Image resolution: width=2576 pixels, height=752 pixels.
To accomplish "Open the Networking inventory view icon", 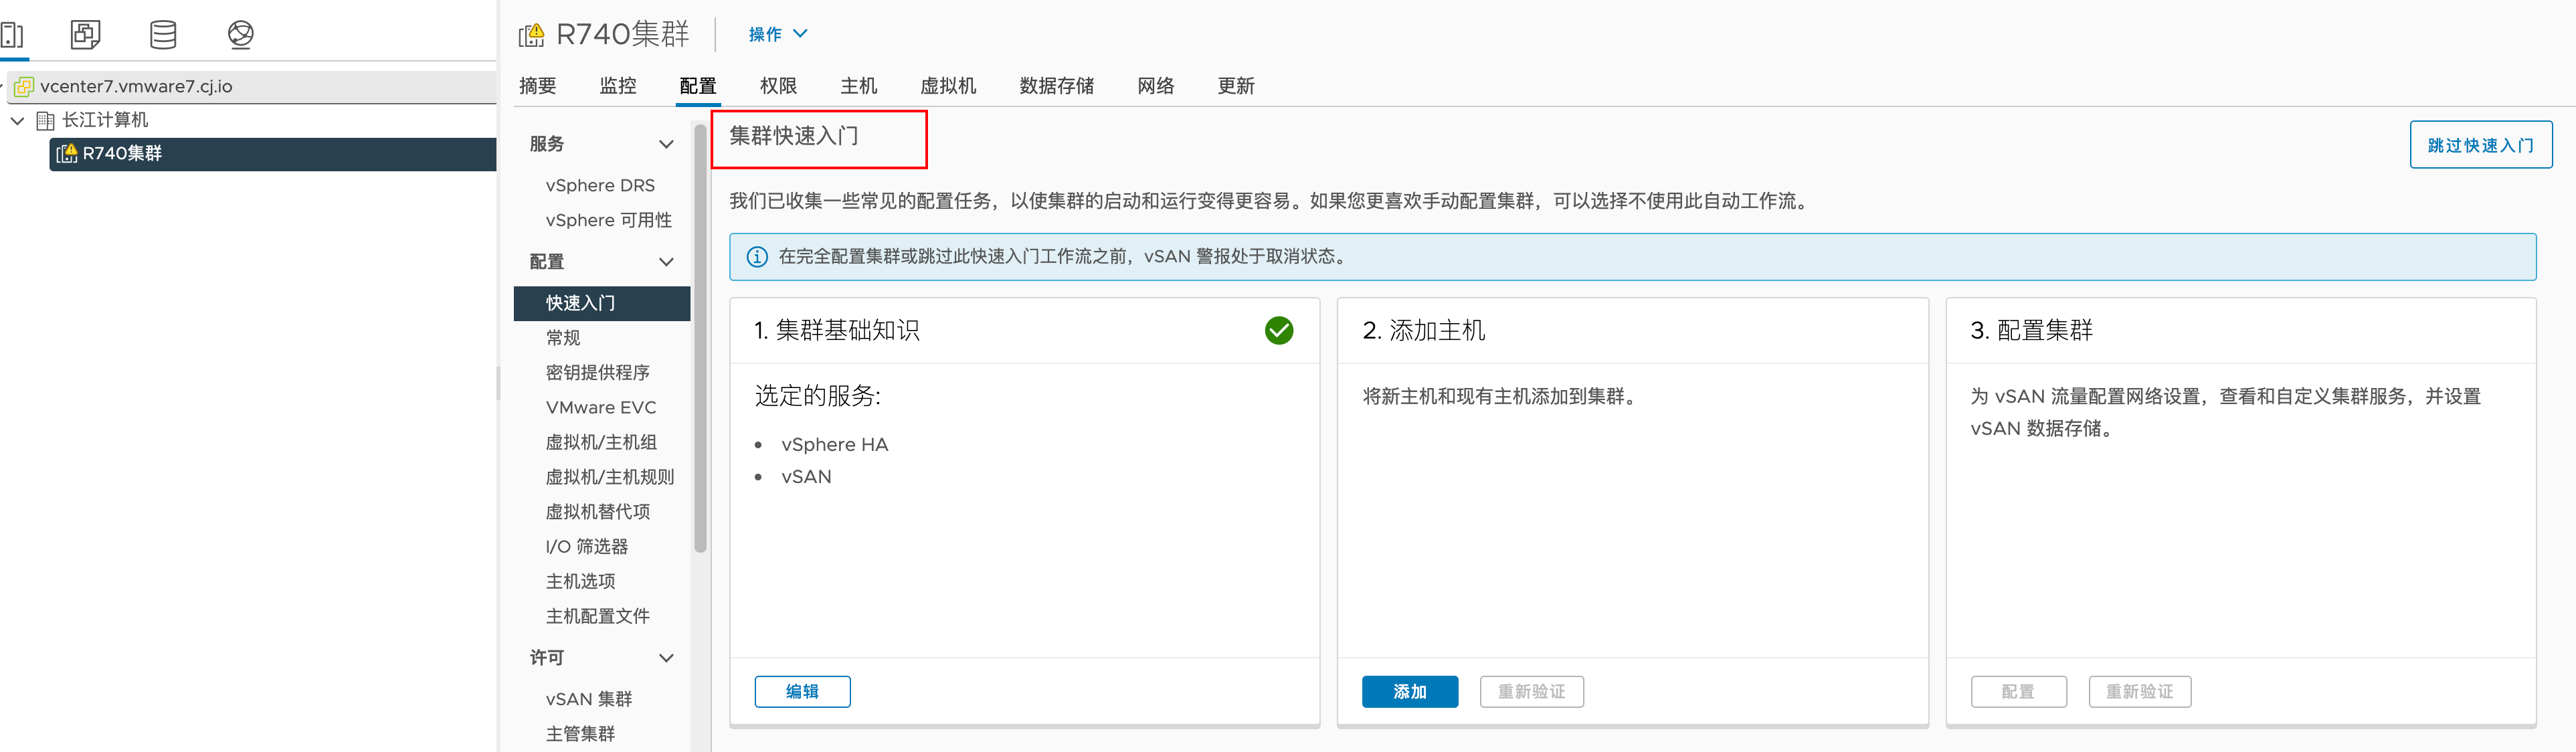I will (x=240, y=34).
